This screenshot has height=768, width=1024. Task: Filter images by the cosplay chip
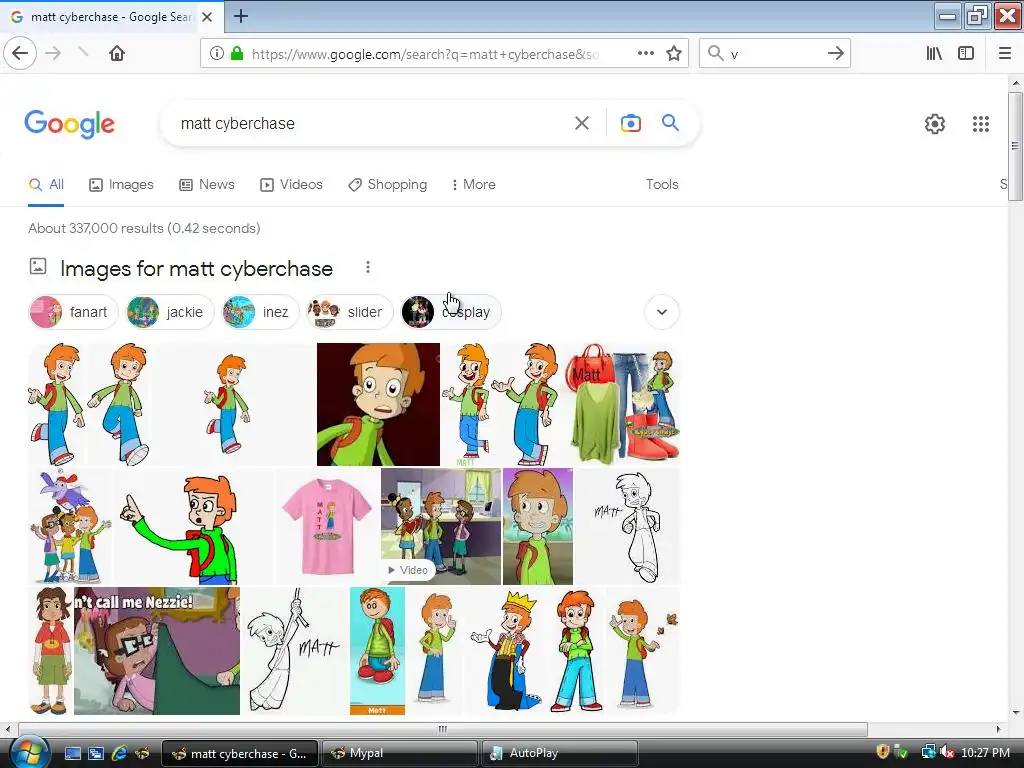pos(451,312)
